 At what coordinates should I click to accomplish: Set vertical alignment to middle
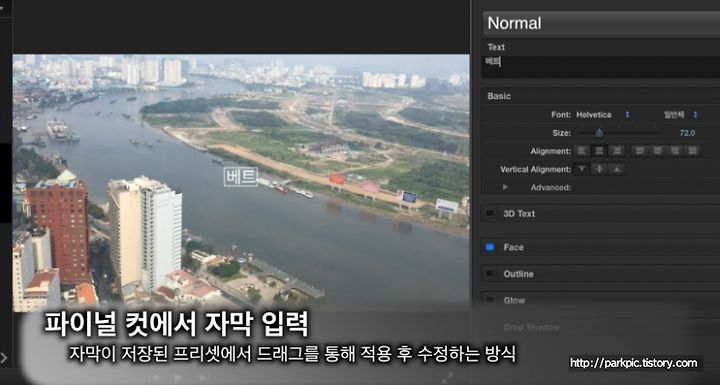point(599,169)
